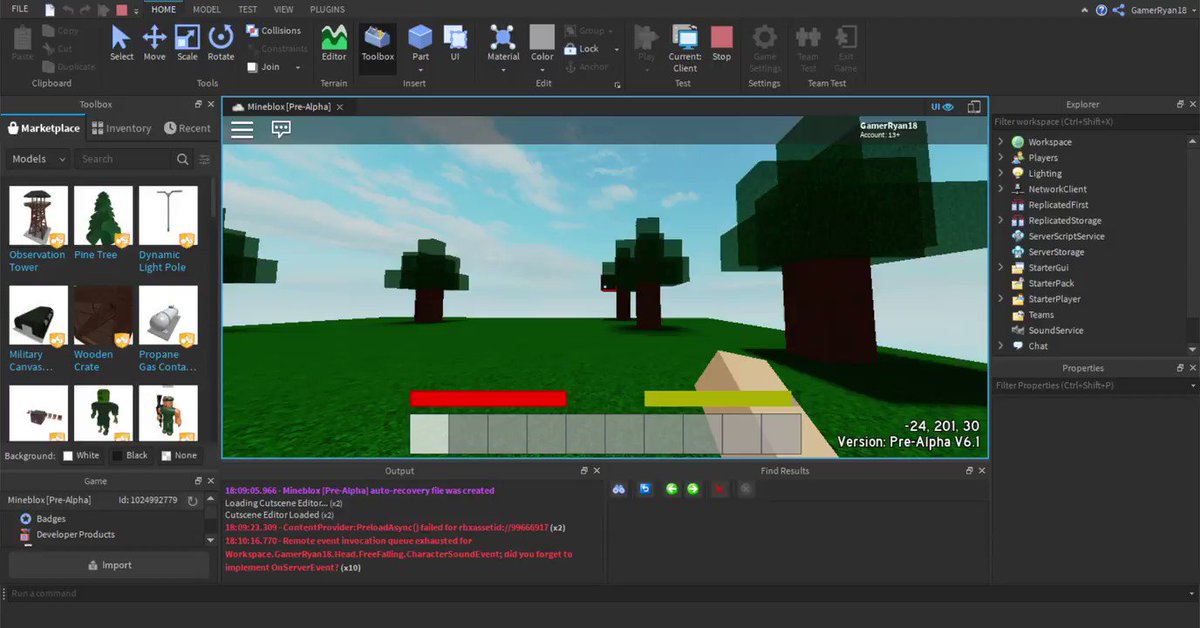Switch to the TEST ribbon tab
This screenshot has width=1200, height=628.
(247, 9)
